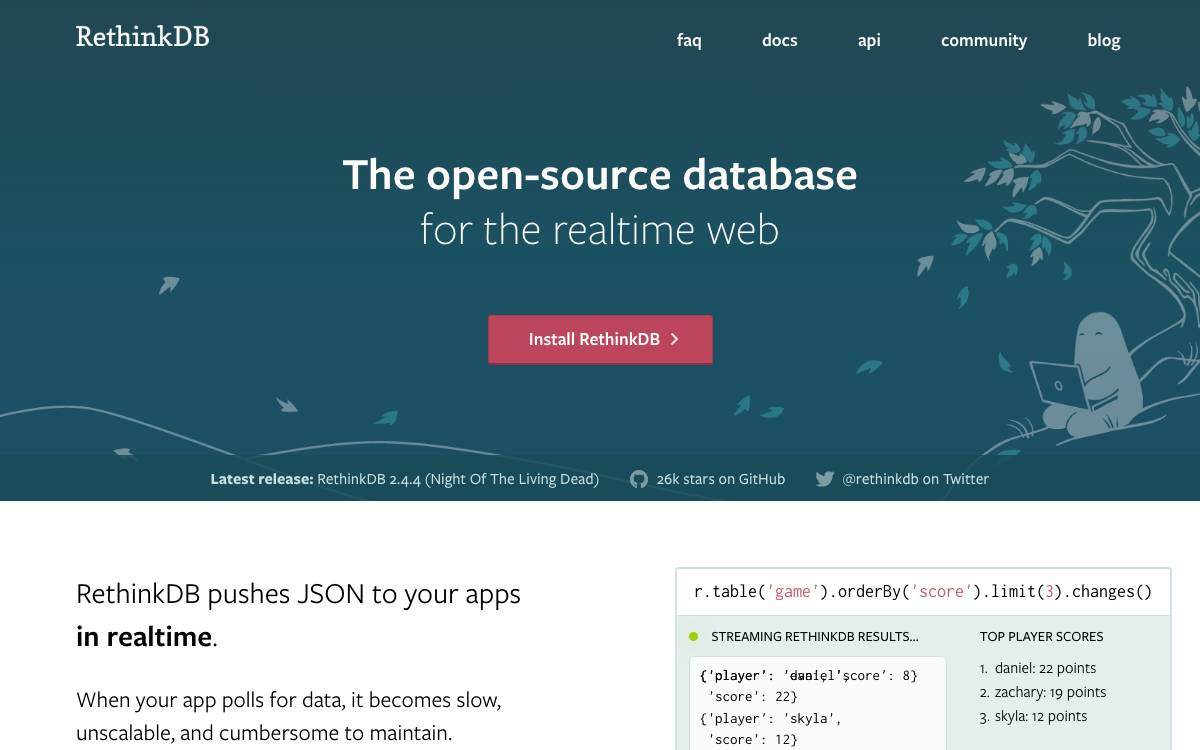Click the Twitter bird icon
This screenshot has height=750, width=1200.
[x=824, y=479]
